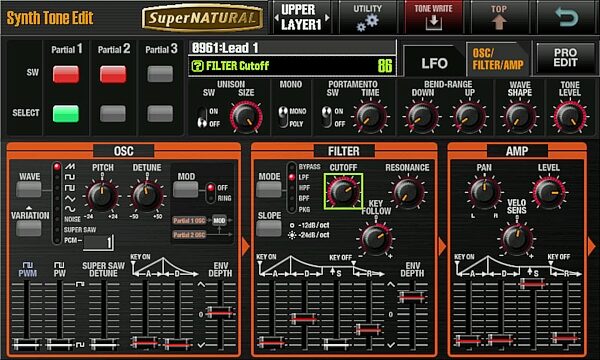Click the FILTER Cutoff value 86
Image resolution: width=600 pixels, height=360 pixels.
coord(385,66)
